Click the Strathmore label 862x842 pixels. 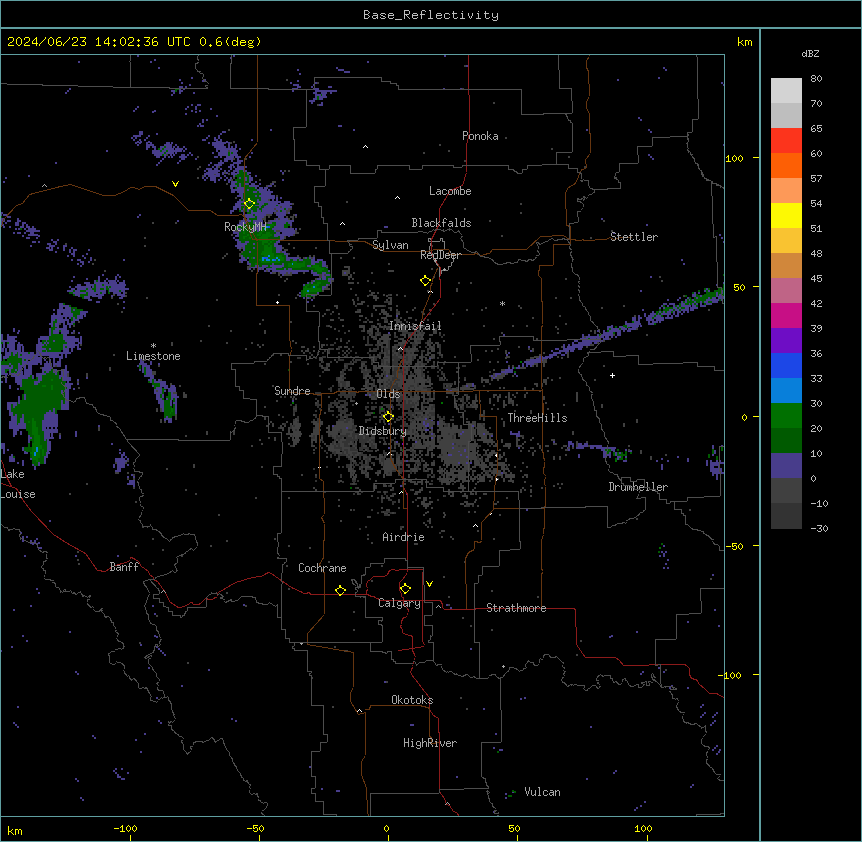pyautogui.click(x=516, y=608)
